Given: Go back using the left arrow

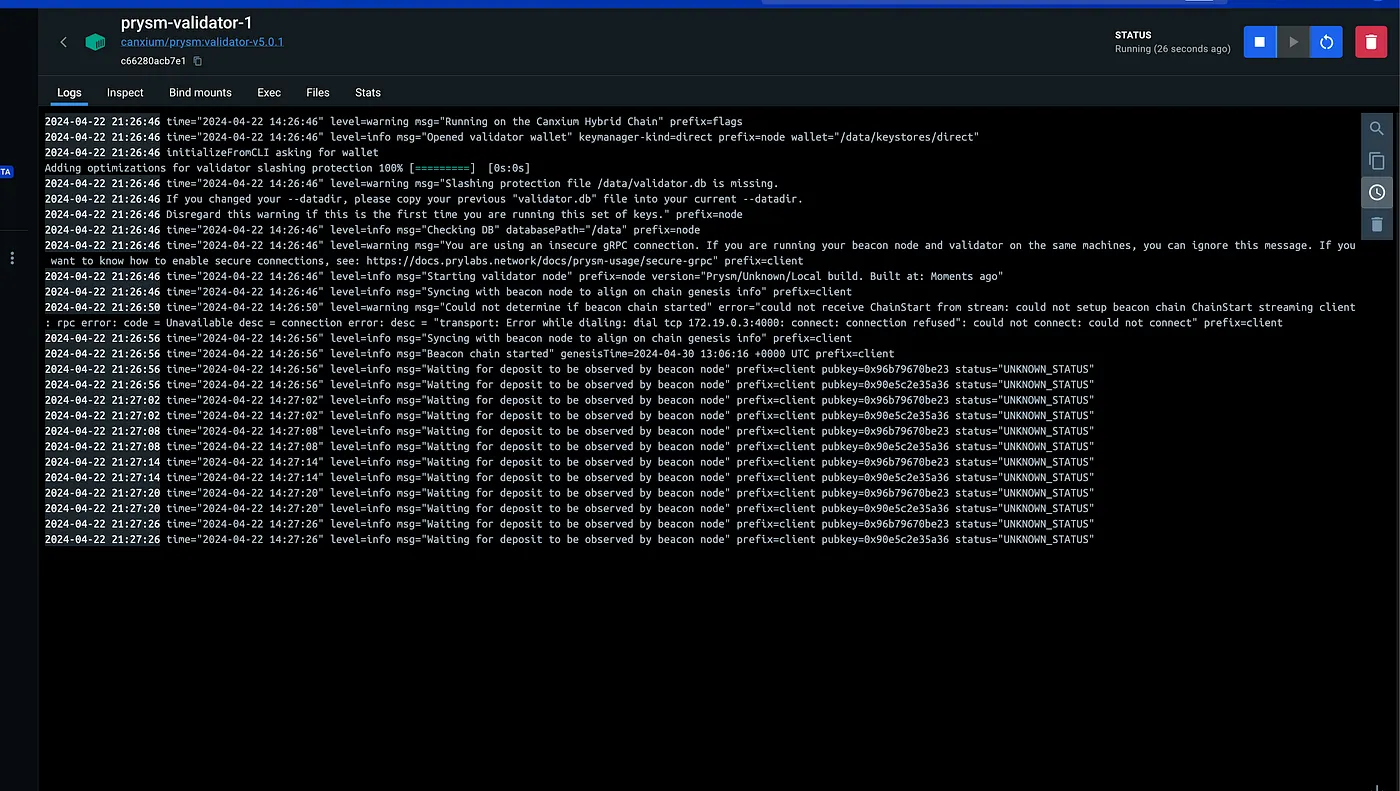Looking at the screenshot, I should tap(64, 42).
